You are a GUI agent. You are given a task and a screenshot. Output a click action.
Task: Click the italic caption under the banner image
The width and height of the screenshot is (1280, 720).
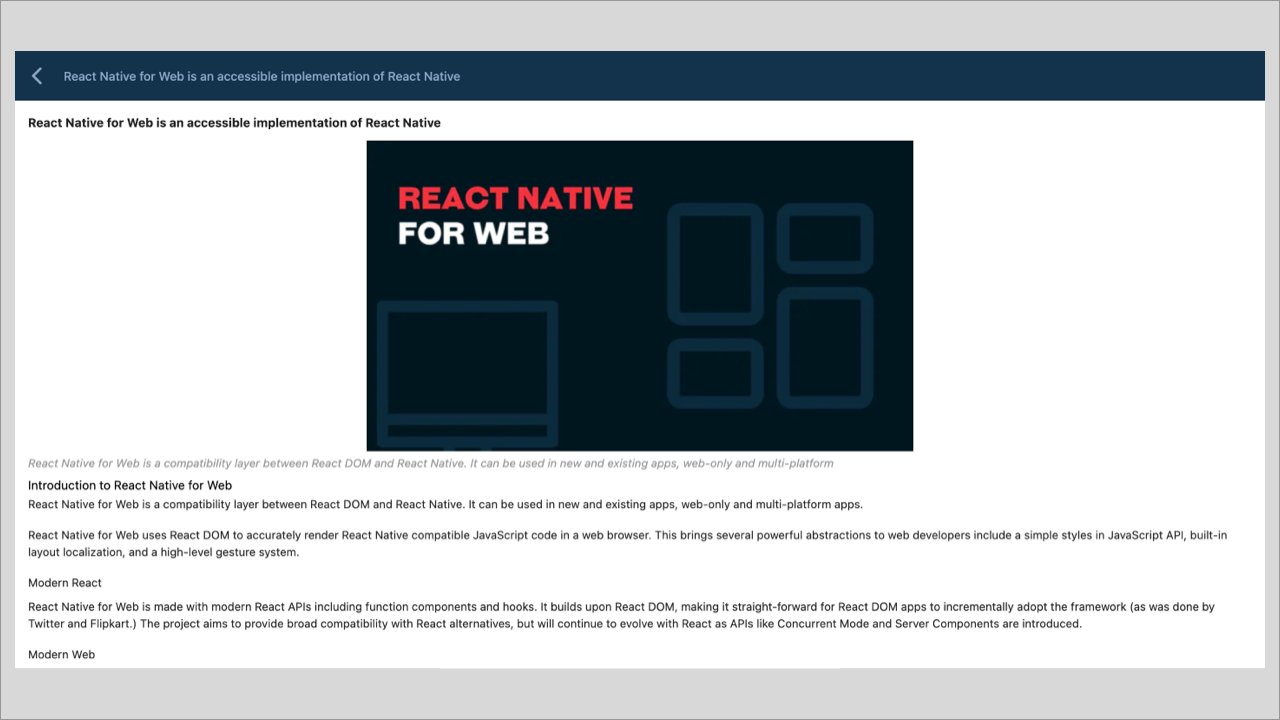point(431,464)
